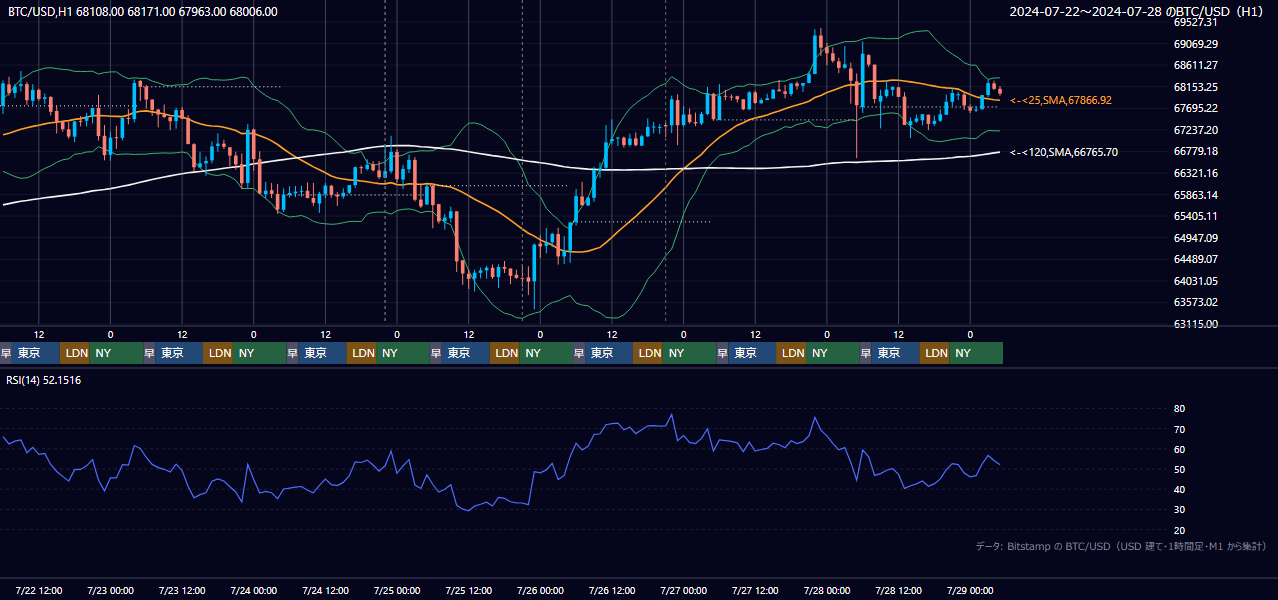
Task: Click RSI scale value 20
Action: coord(1179,530)
